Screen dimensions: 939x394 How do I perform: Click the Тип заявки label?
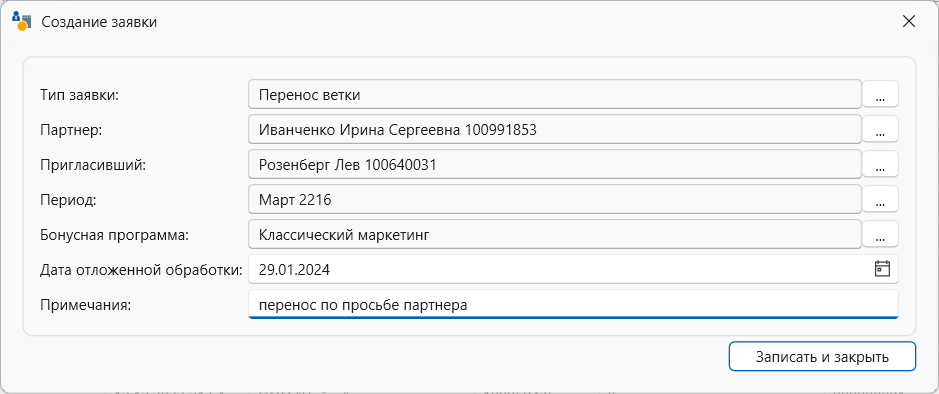pyautogui.click(x=80, y=95)
